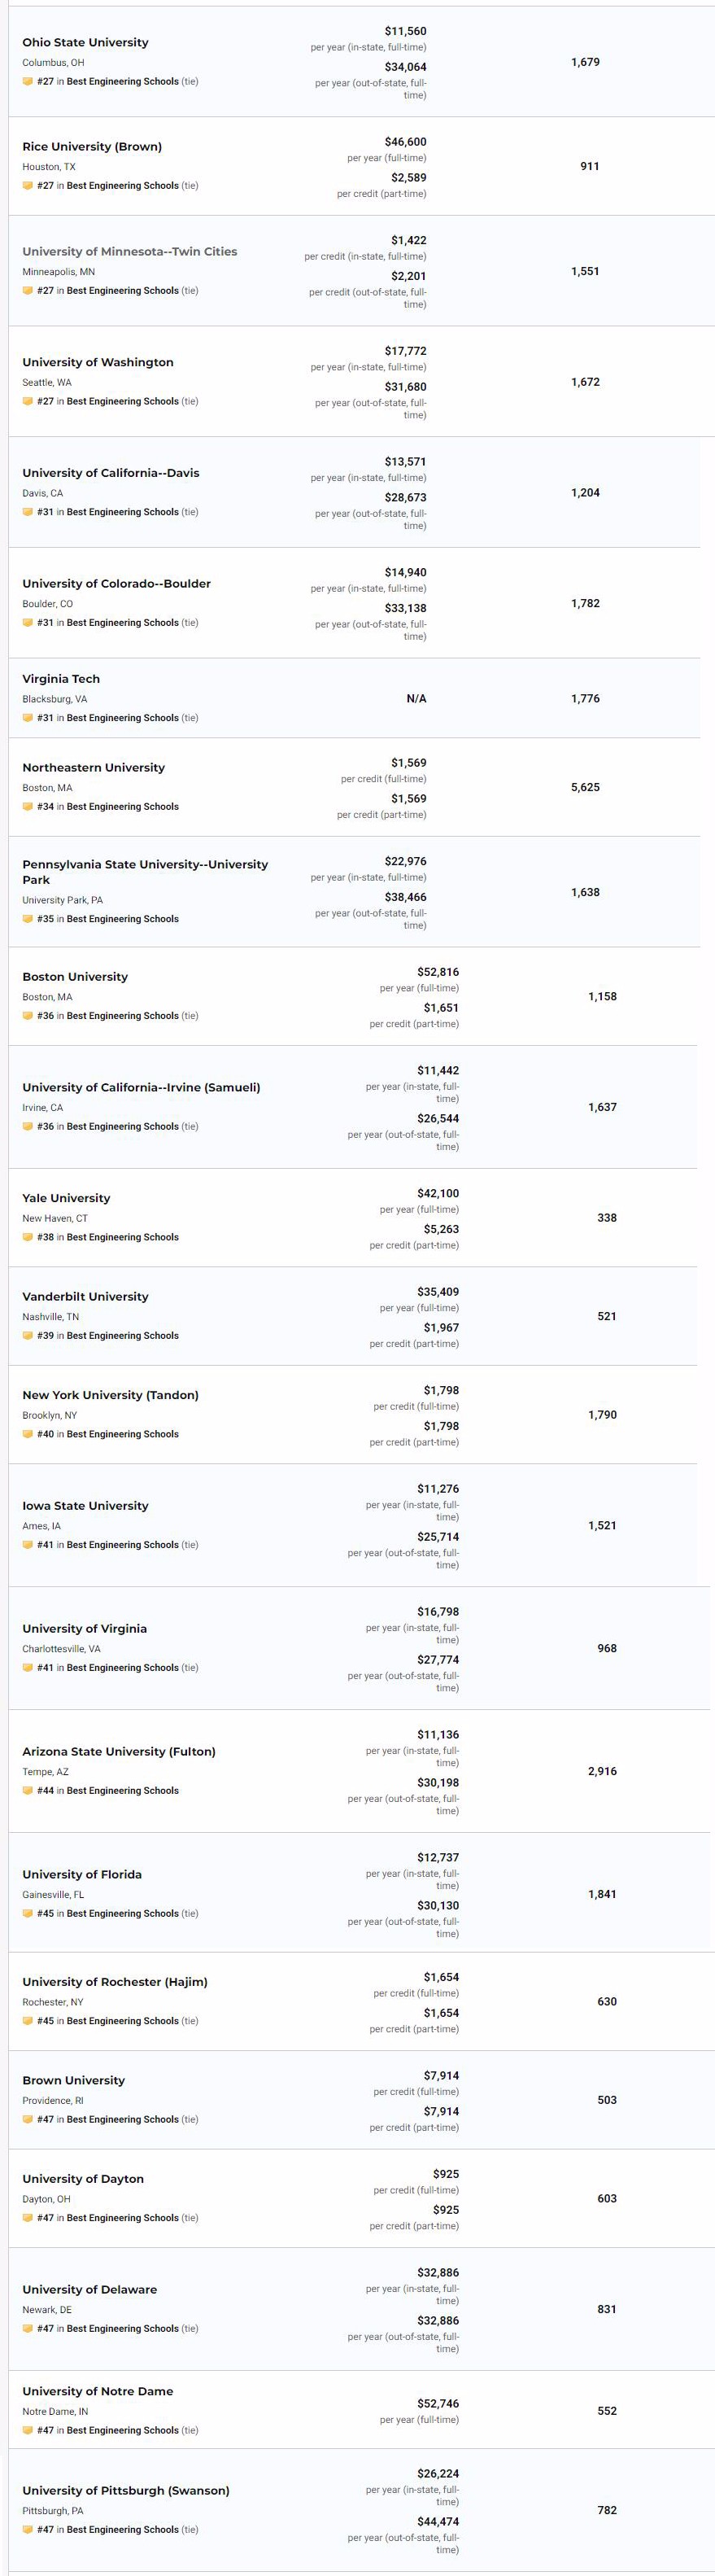Open University of Colorado--Boulder profile
This screenshot has height=2576, width=715.
coord(117,584)
